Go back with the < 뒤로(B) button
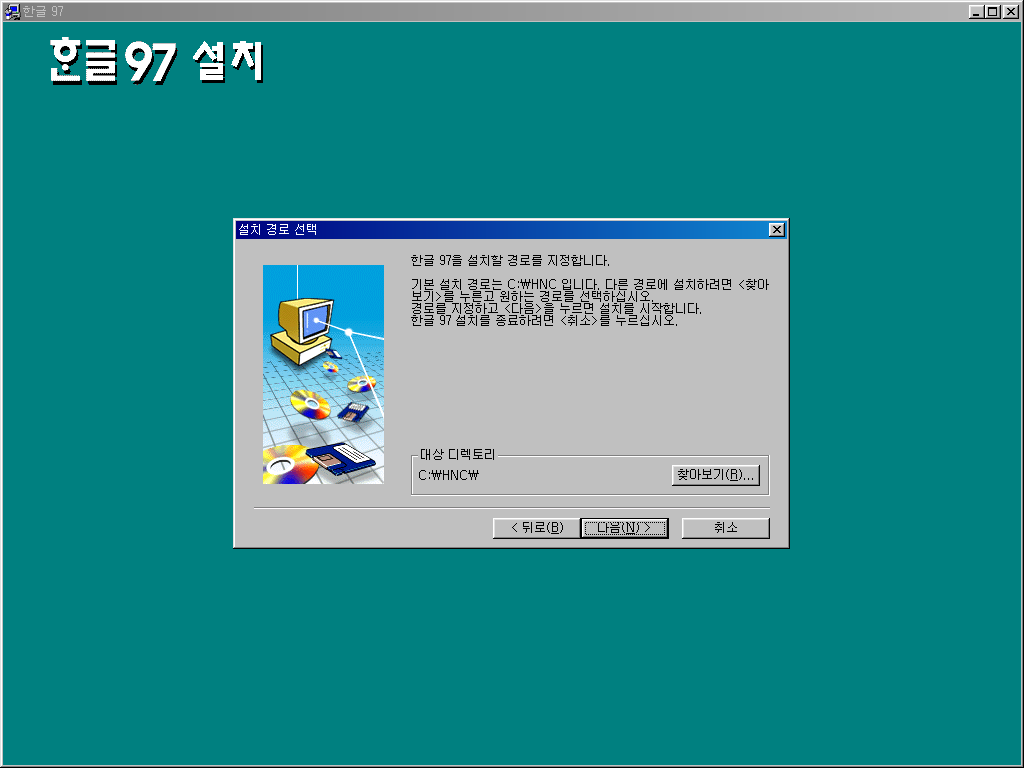The image size is (1024, 768). coord(536,528)
